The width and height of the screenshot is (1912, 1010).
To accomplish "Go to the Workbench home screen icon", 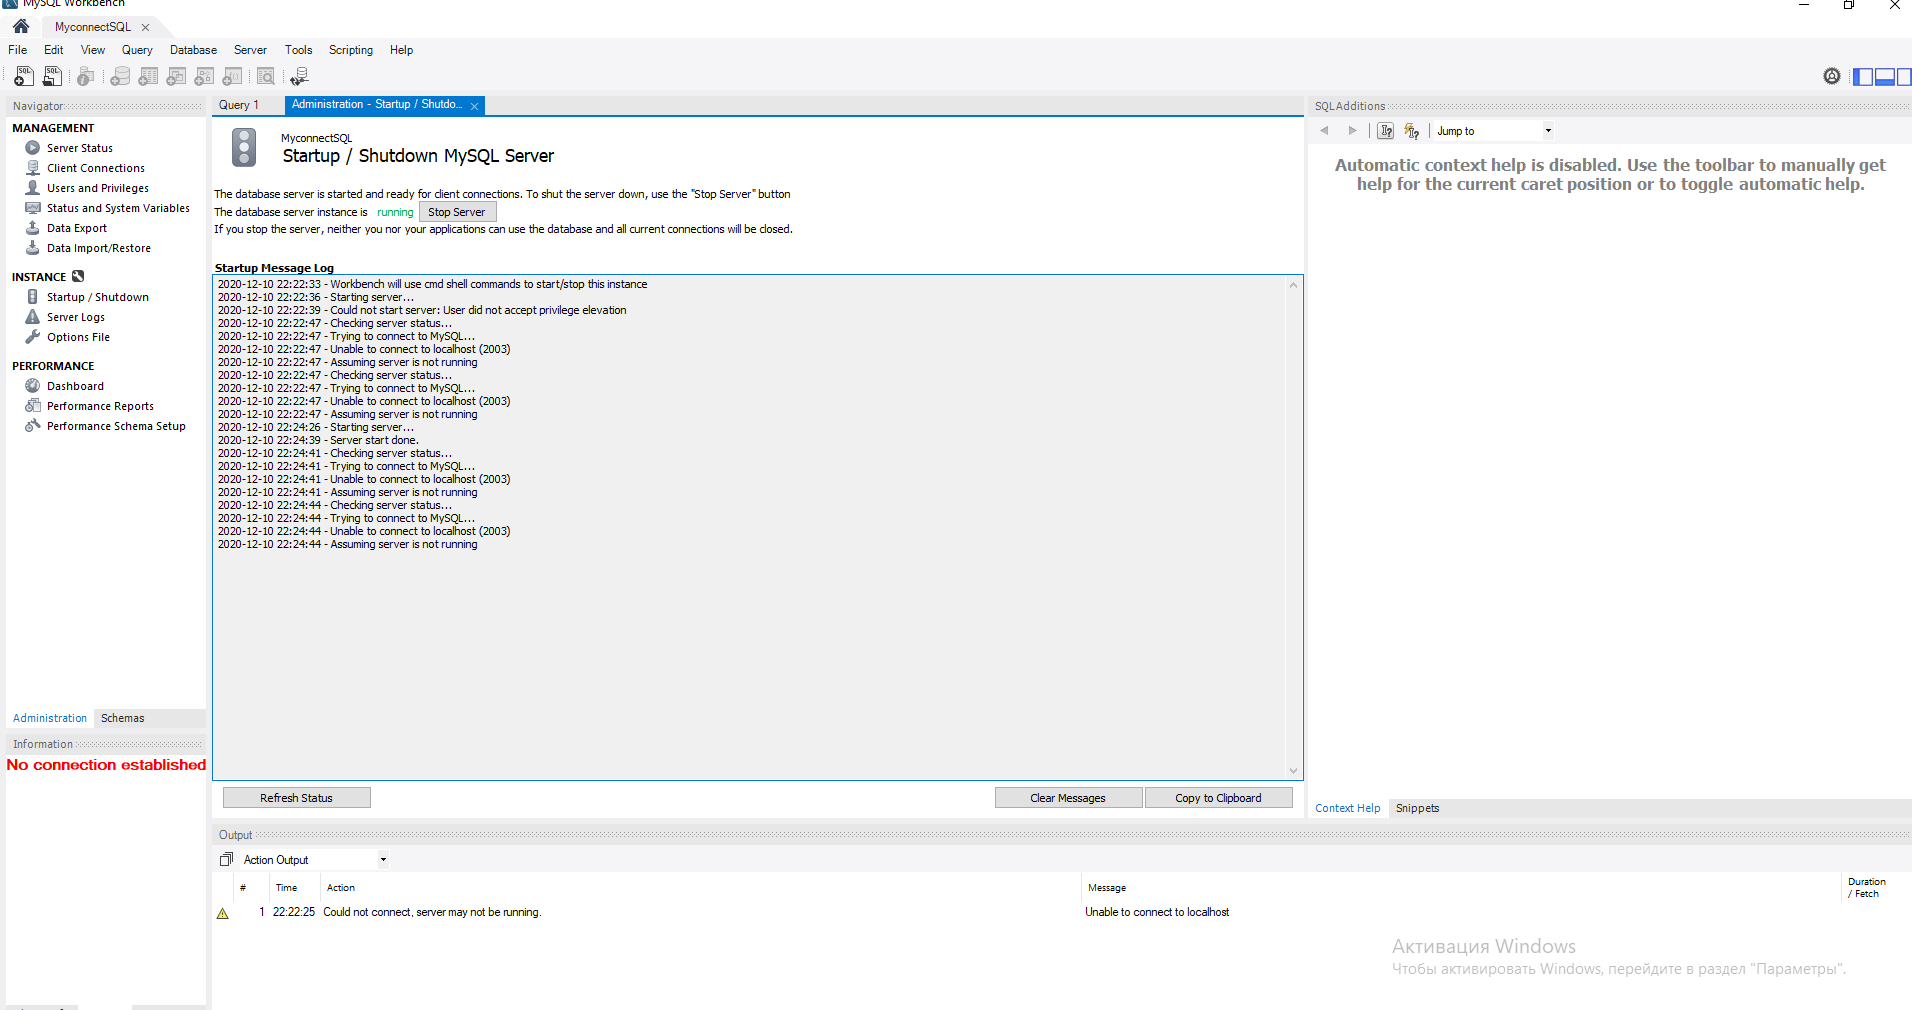I will pos(21,27).
